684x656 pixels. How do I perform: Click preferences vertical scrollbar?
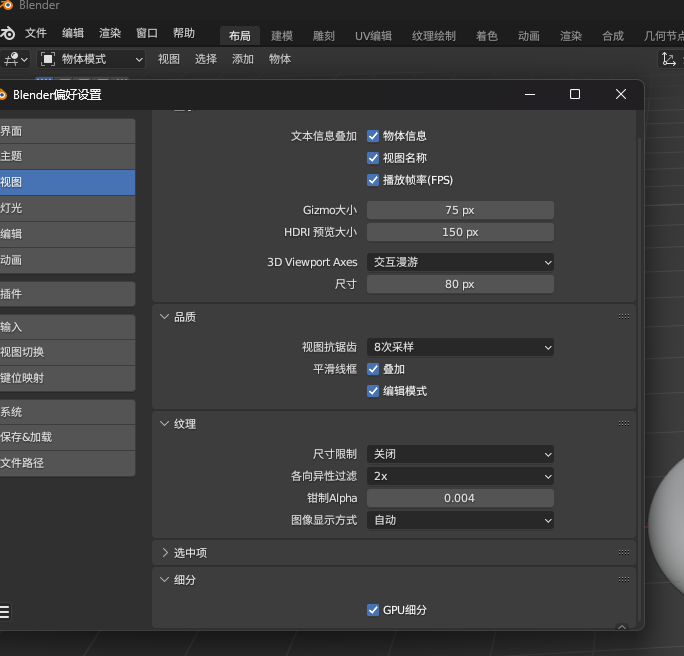coord(640,379)
